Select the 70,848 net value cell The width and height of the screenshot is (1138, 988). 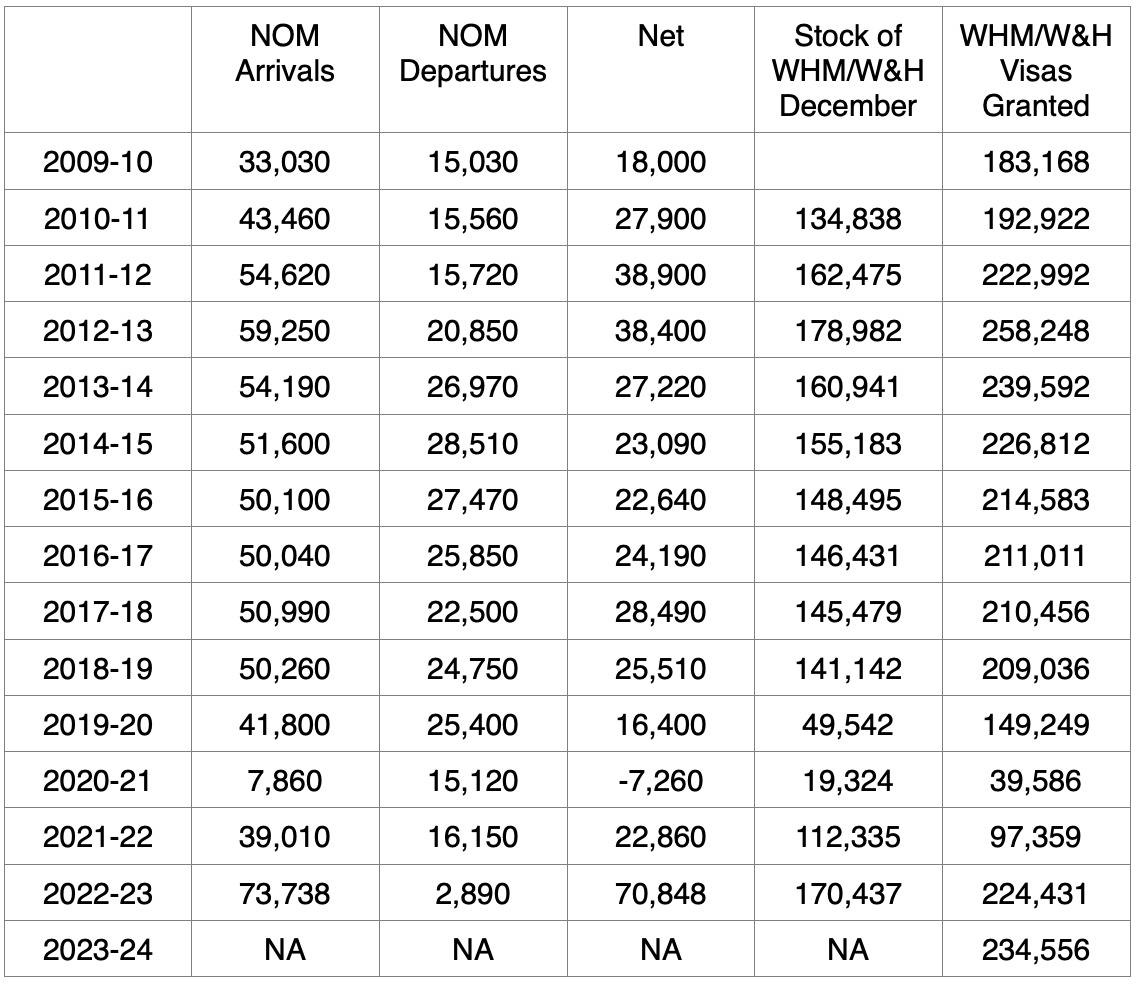[x=660, y=893]
